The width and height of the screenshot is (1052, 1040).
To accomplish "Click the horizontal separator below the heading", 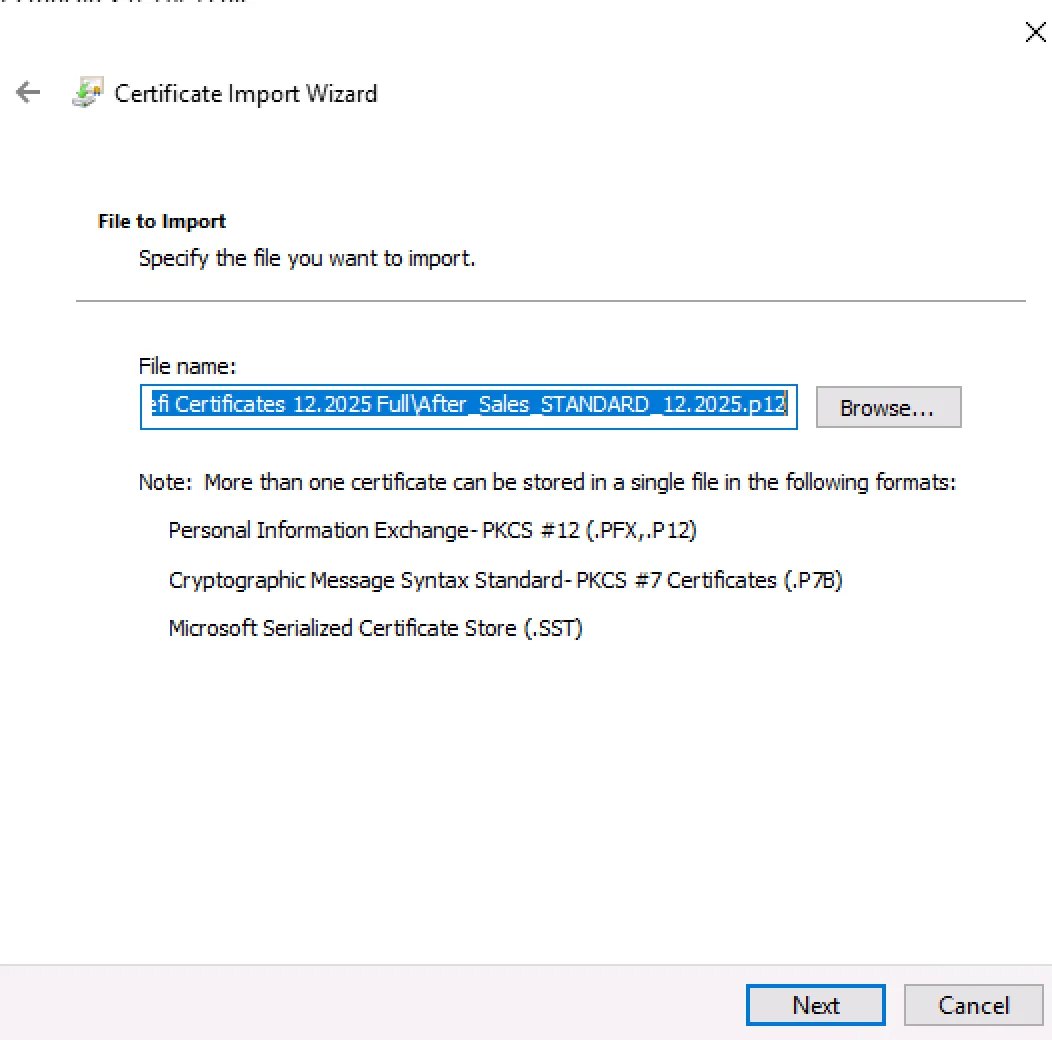I will [550, 300].
